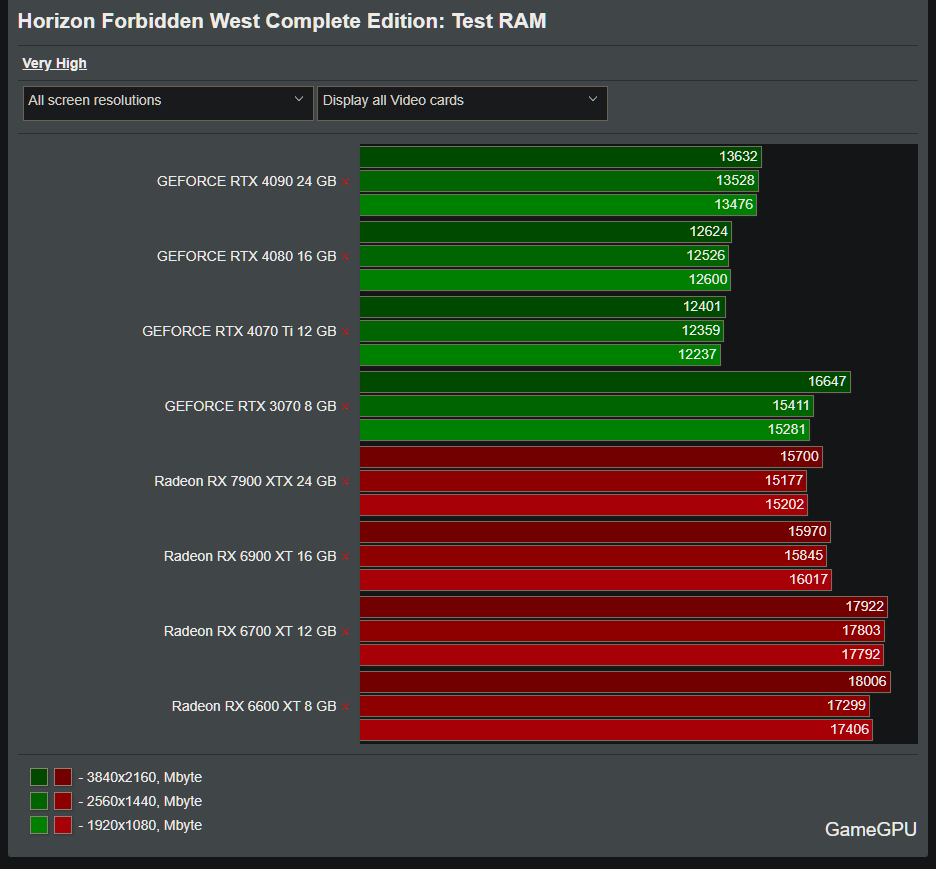The width and height of the screenshot is (936, 869).
Task: Click the RTX 4090 bar showing 13528
Action: 559,181
